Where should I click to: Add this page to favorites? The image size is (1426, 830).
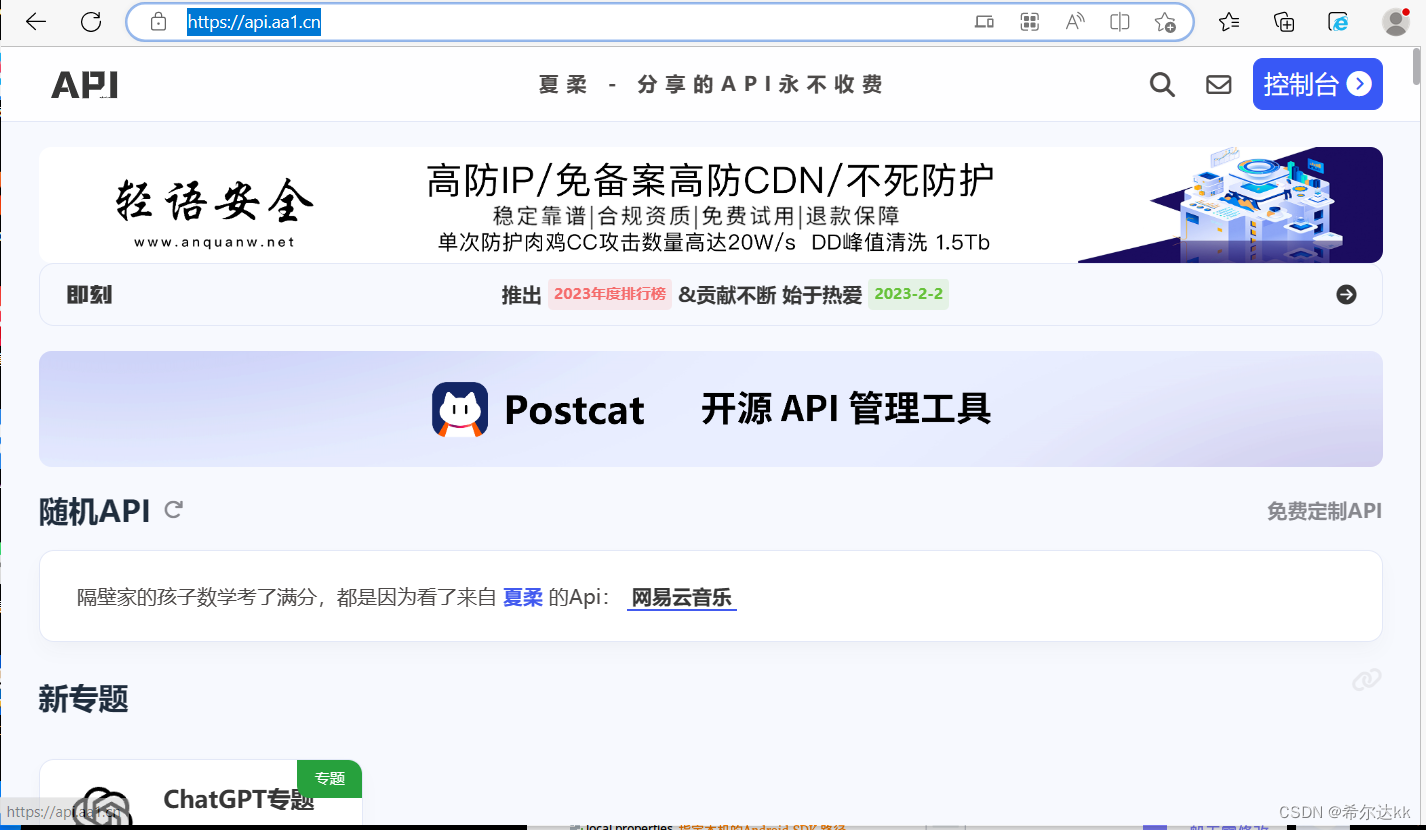pyautogui.click(x=1165, y=22)
